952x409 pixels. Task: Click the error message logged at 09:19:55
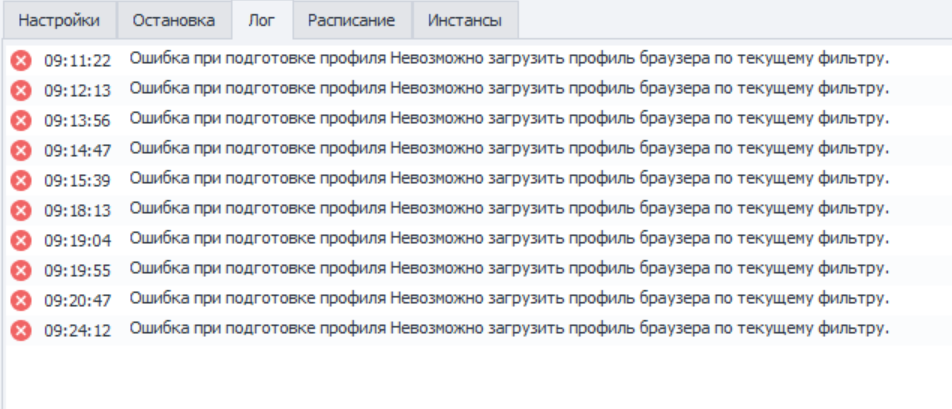[509, 268]
